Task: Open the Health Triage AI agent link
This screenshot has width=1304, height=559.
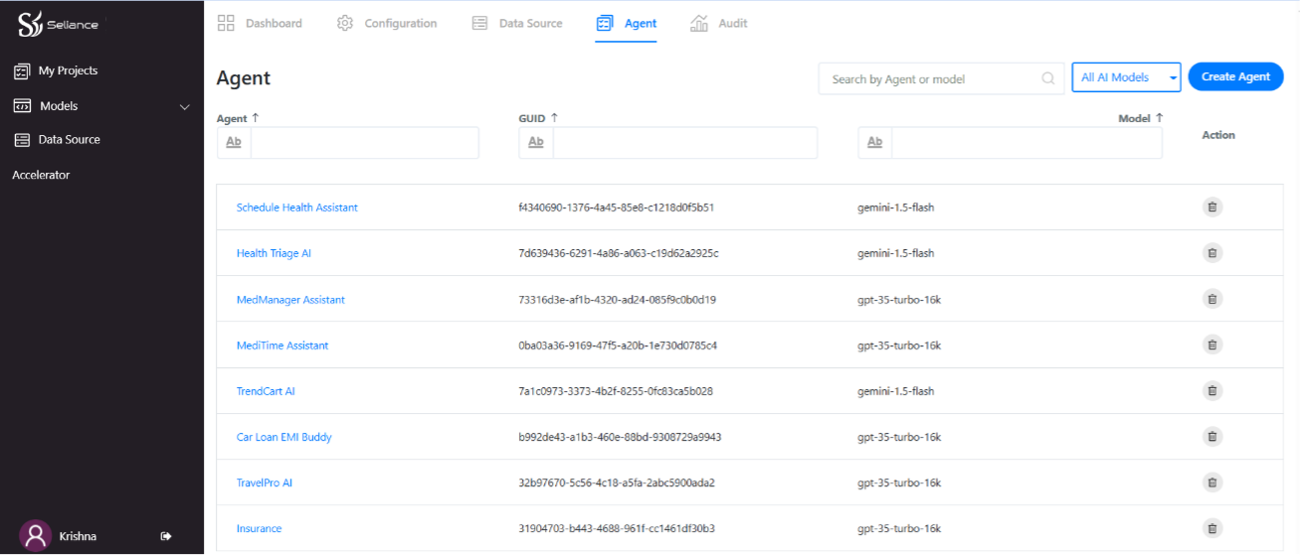Action: point(273,253)
